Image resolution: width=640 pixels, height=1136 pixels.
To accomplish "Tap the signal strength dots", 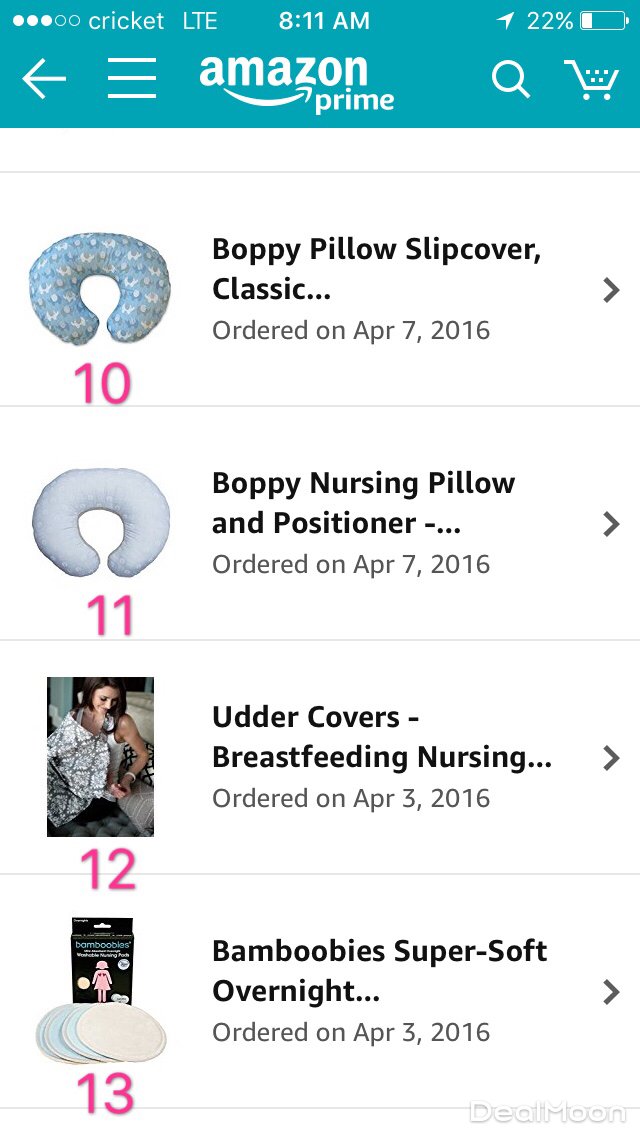I will point(44,21).
